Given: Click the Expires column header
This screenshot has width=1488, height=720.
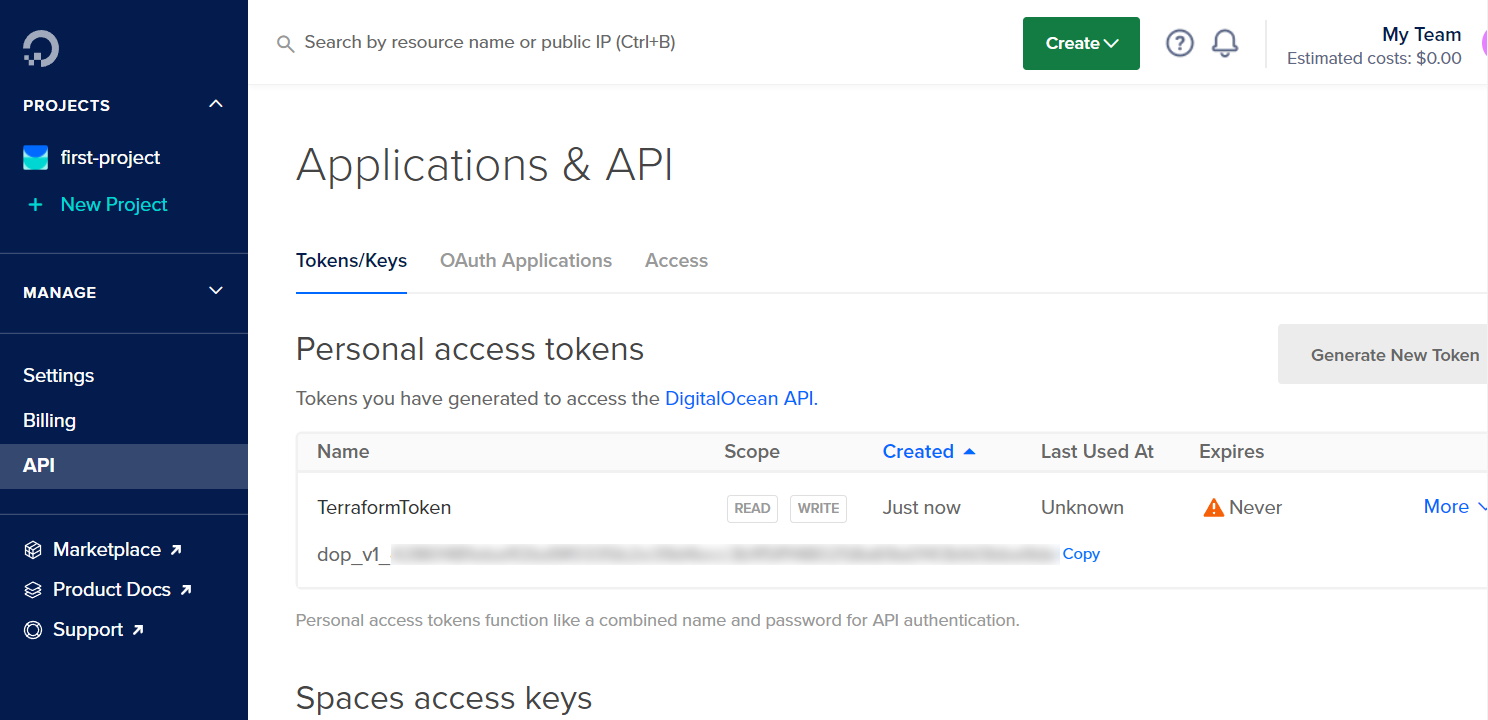Looking at the screenshot, I should pyautogui.click(x=1231, y=452).
